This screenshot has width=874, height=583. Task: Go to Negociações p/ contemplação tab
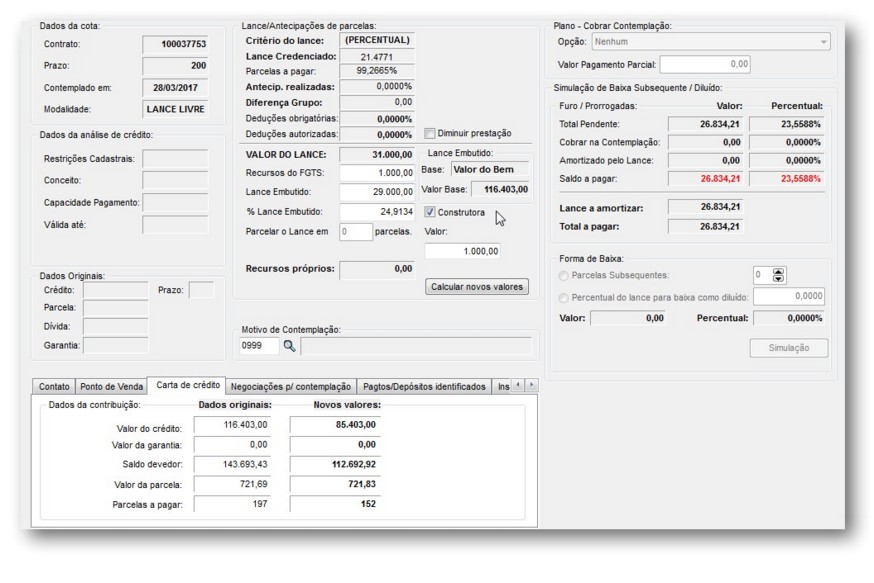click(x=291, y=386)
